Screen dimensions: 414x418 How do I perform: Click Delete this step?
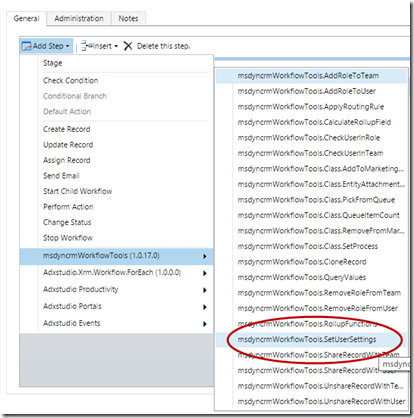pyautogui.click(x=164, y=46)
